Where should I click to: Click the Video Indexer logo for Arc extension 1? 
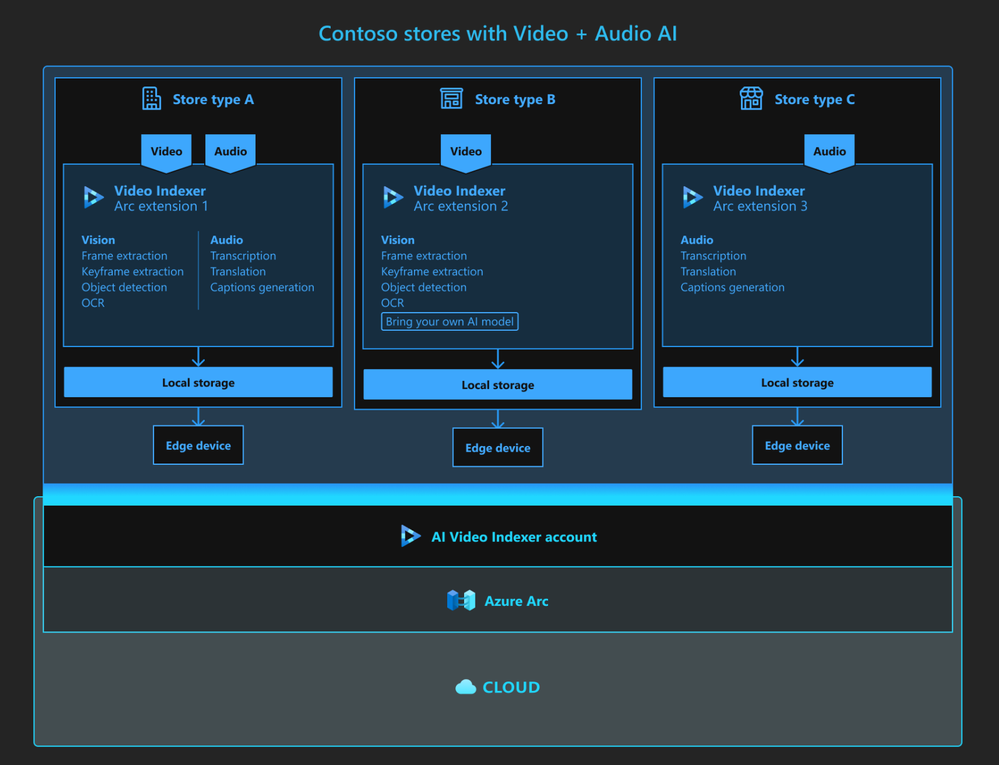(93, 197)
